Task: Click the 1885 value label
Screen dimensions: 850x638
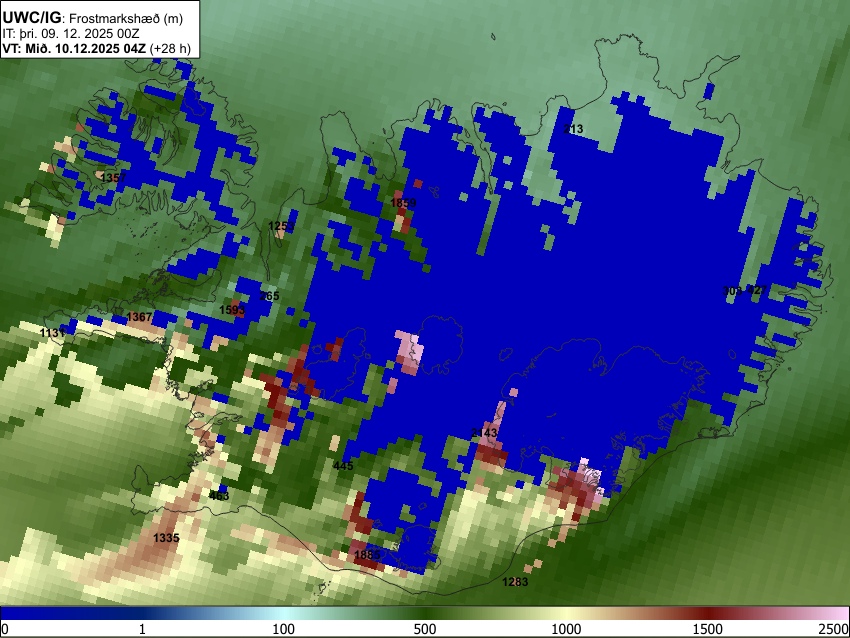Action: (367, 555)
